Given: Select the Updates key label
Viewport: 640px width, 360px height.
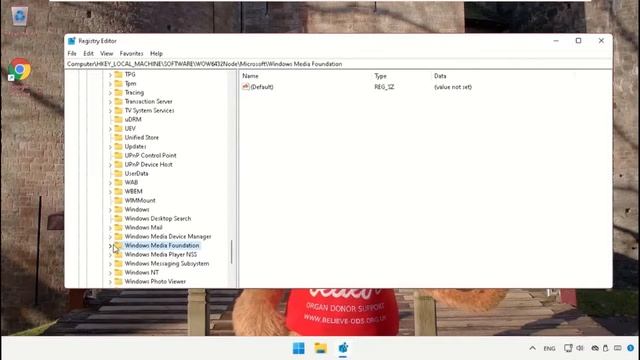Looking at the screenshot, I should click(136, 146).
